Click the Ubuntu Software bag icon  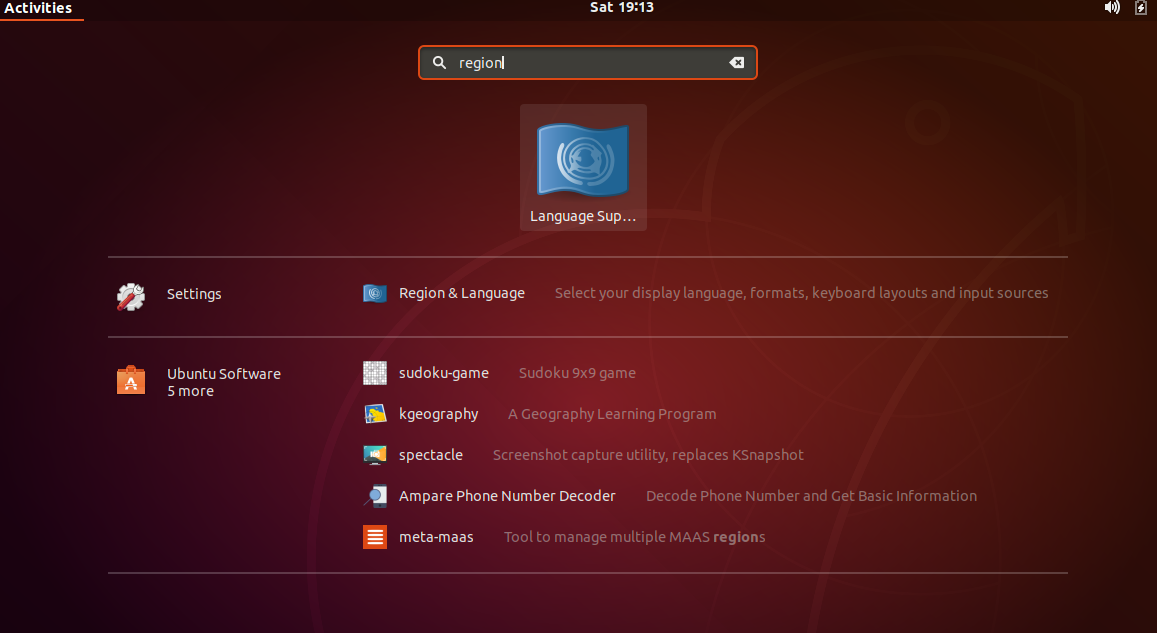click(131, 380)
